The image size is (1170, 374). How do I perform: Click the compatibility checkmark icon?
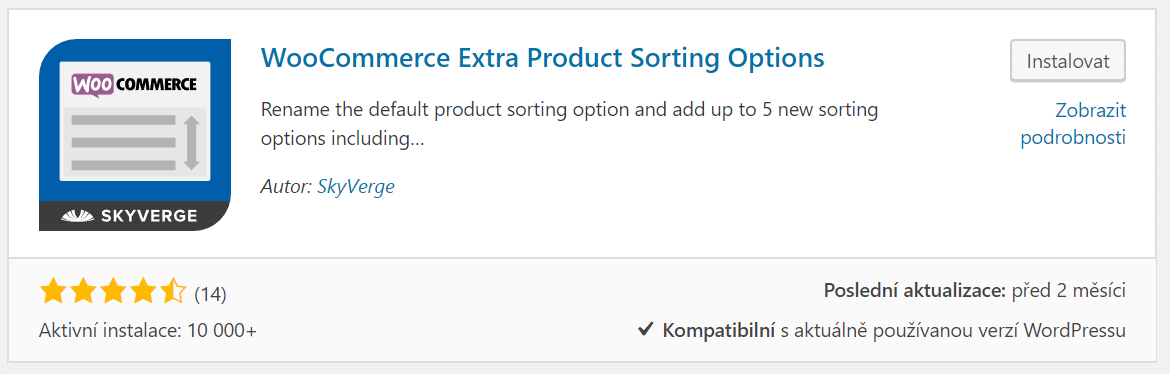(x=646, y=328)
